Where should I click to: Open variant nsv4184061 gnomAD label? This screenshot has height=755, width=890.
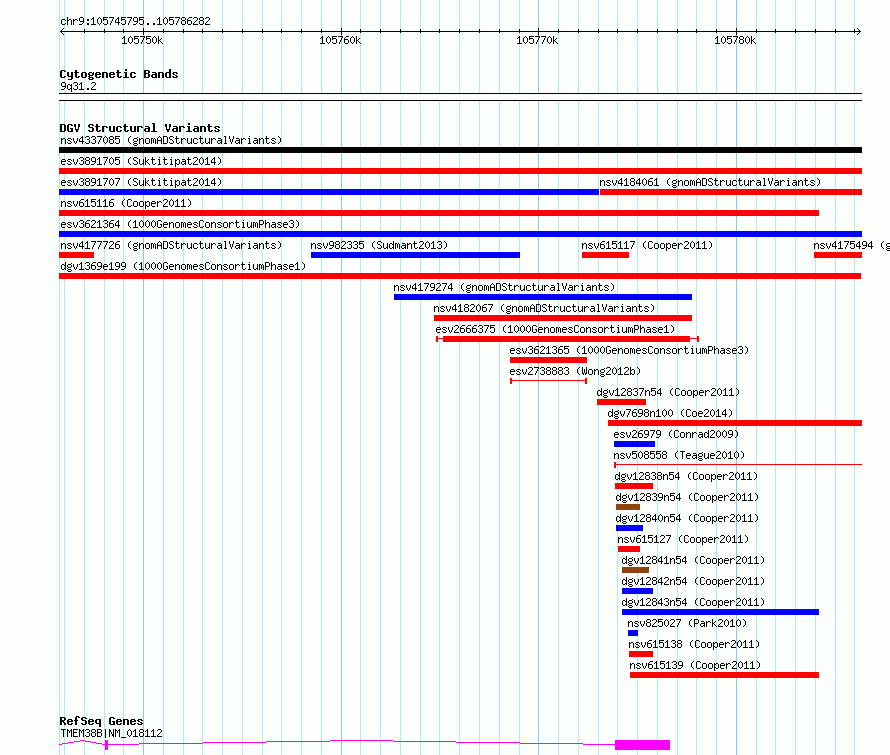710,182
